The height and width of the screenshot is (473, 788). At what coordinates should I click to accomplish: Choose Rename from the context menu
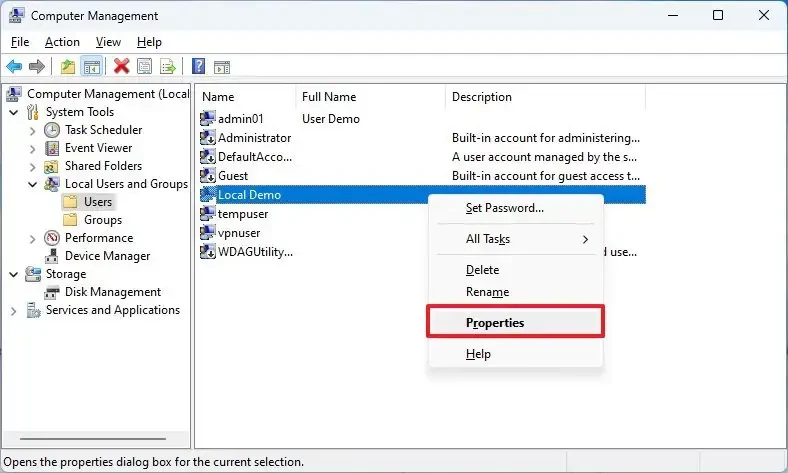(x=516, y=292)
